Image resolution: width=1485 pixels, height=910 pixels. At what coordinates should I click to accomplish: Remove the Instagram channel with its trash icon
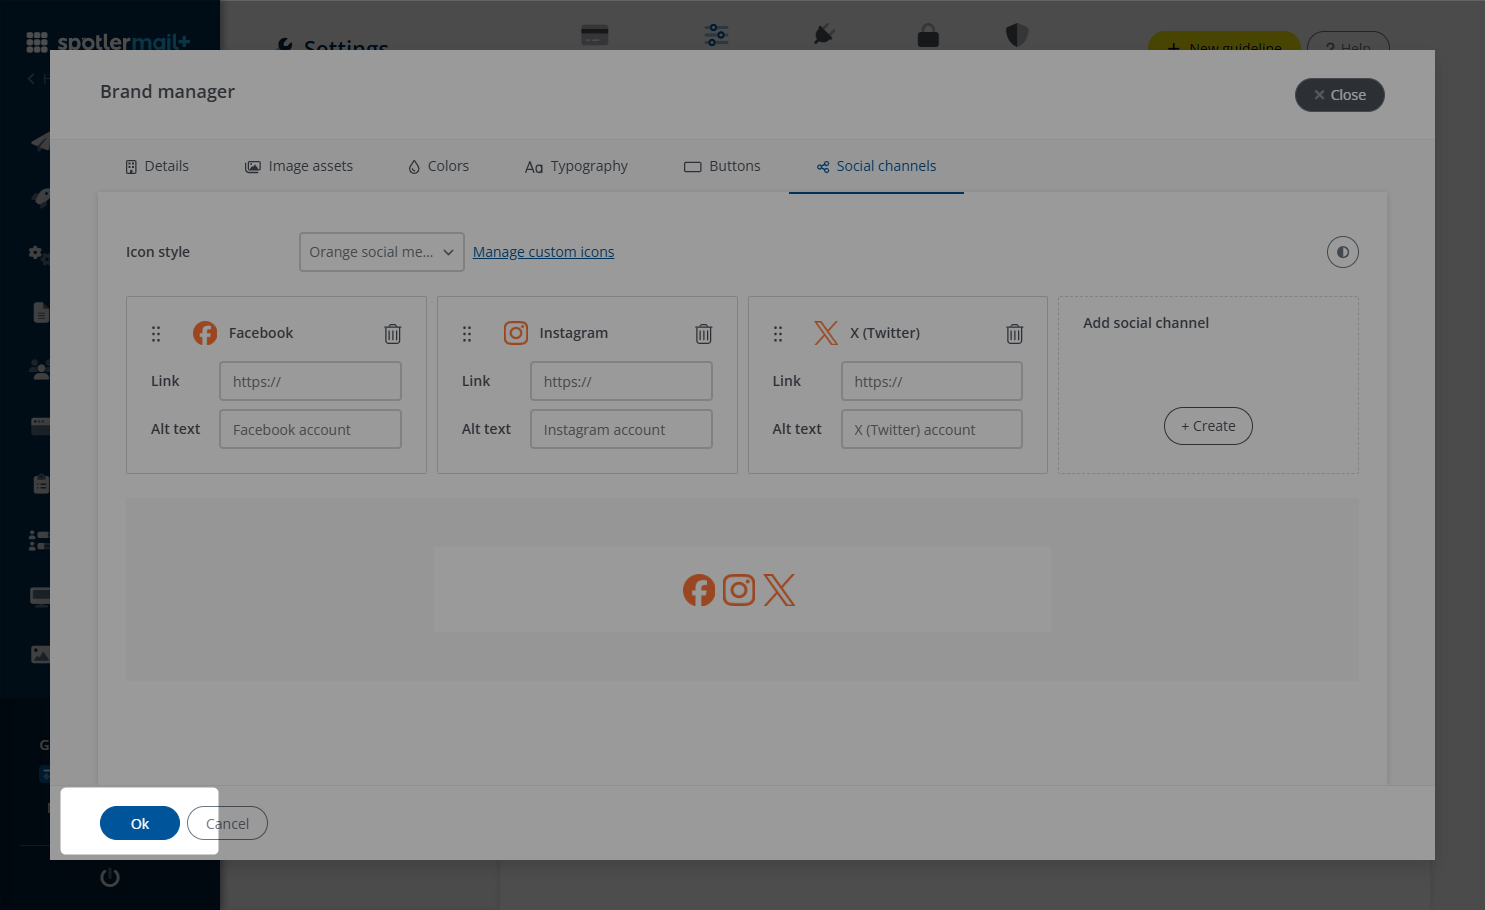click(704, 334)
